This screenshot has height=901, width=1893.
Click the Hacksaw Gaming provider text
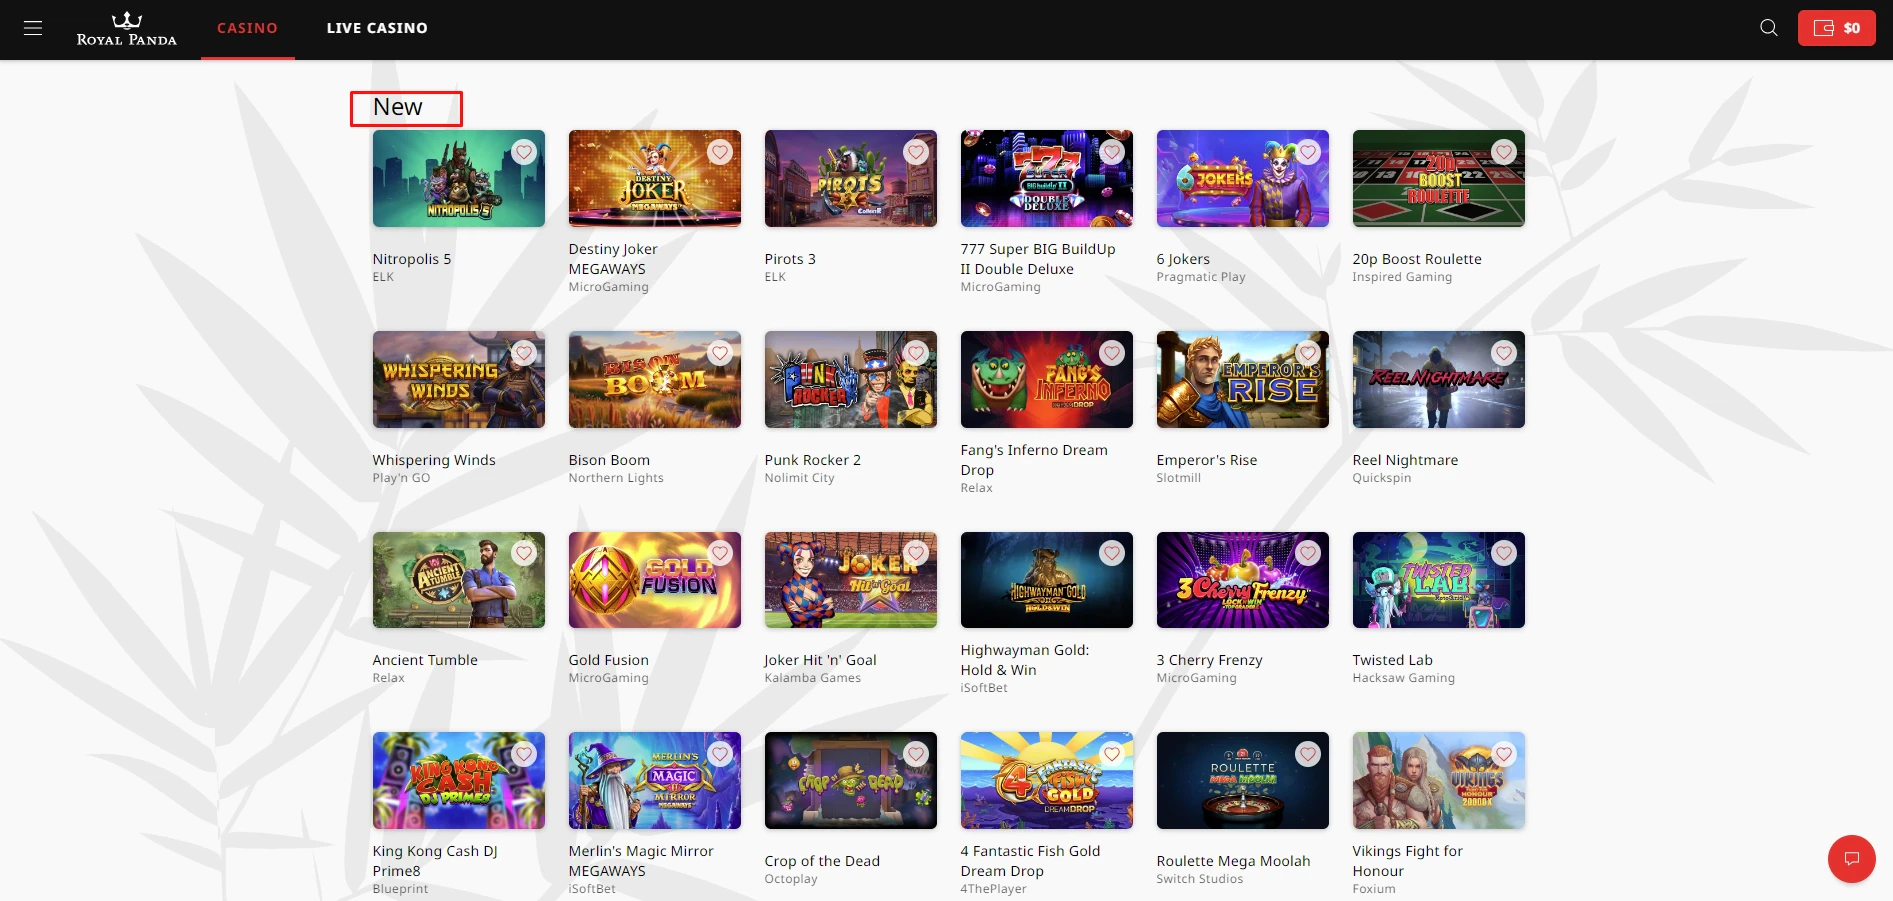tap(1403, 678)
